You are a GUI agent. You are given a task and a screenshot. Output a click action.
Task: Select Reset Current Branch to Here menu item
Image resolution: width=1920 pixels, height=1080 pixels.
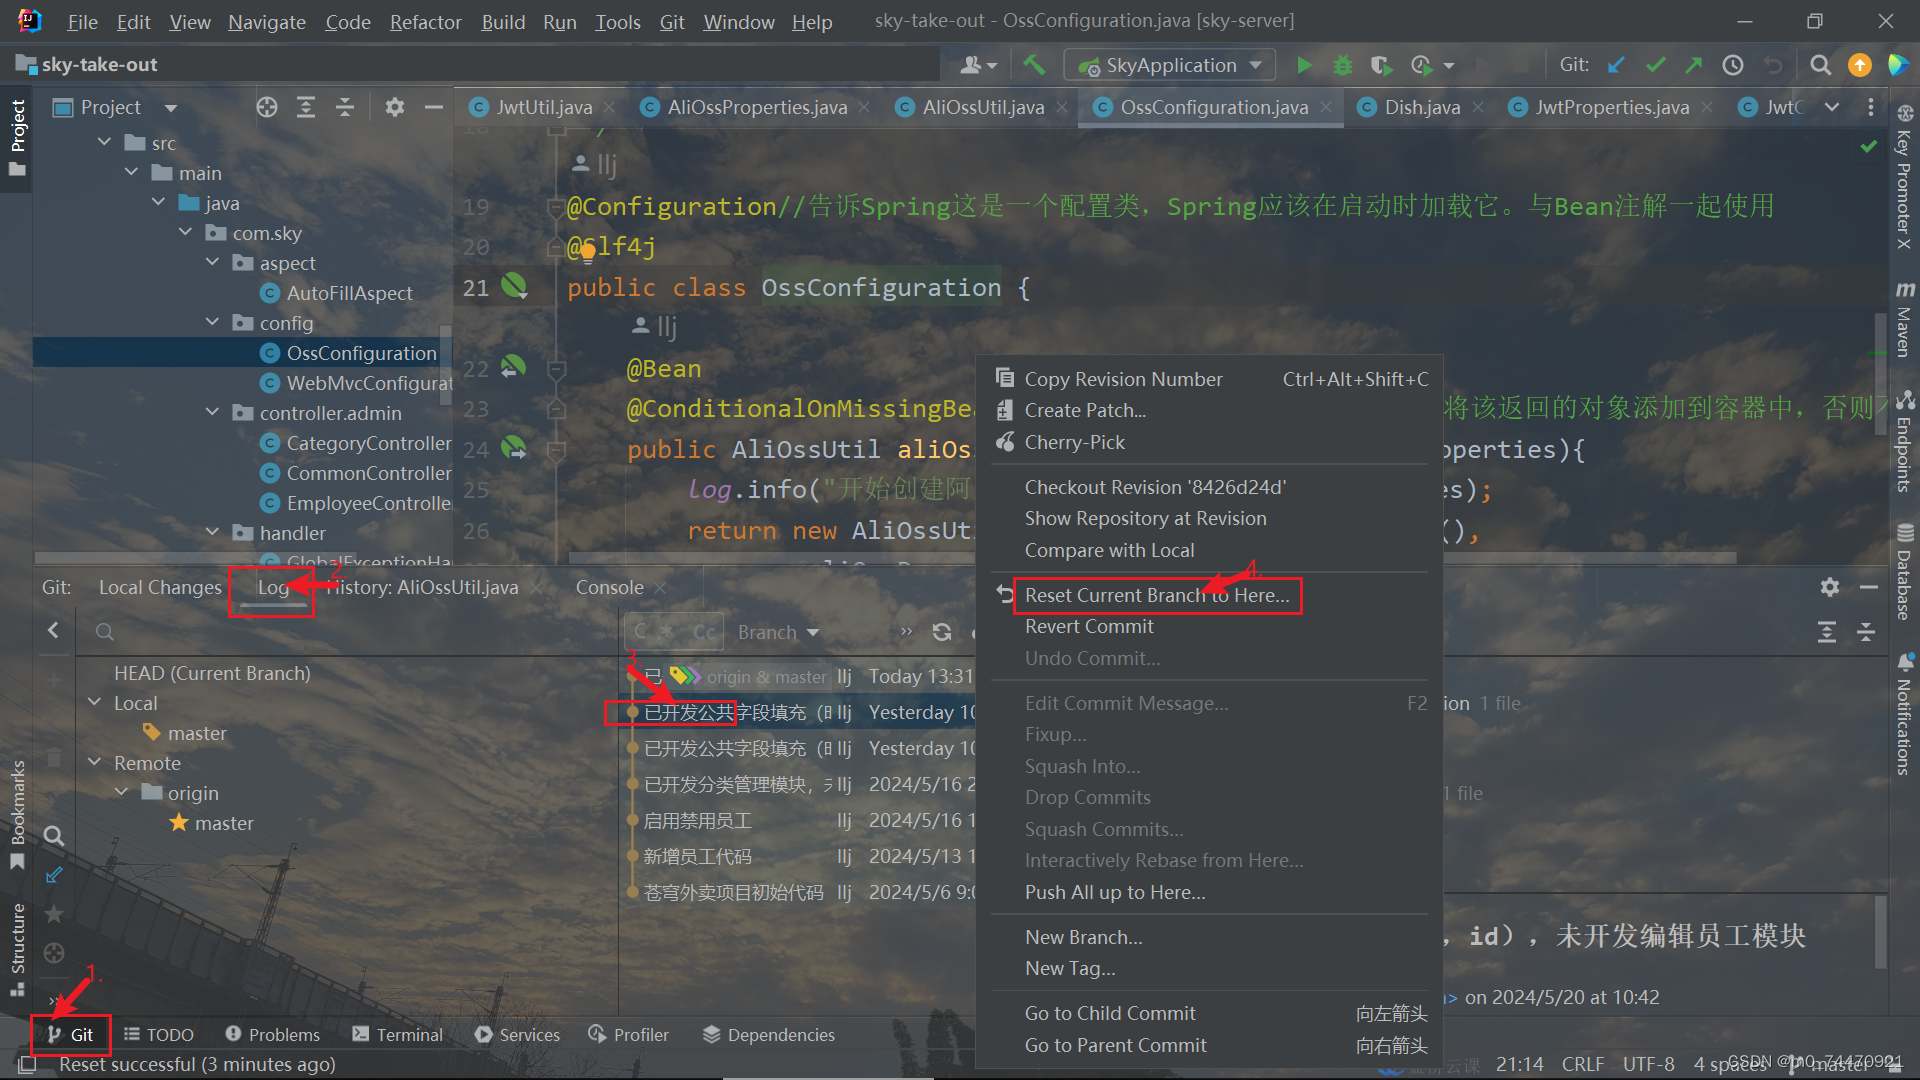pos(1156,595)
